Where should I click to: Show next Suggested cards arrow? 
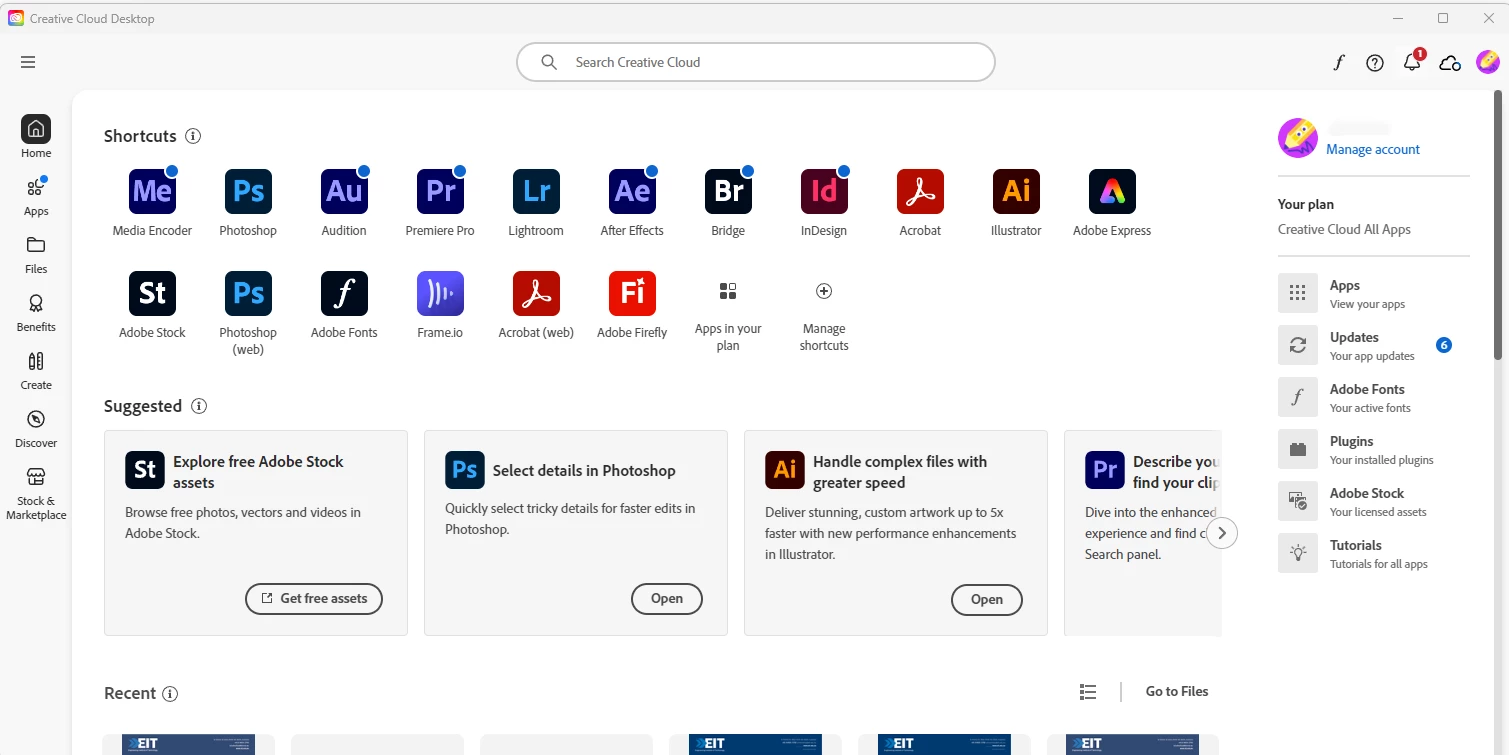click(1222, 533)
